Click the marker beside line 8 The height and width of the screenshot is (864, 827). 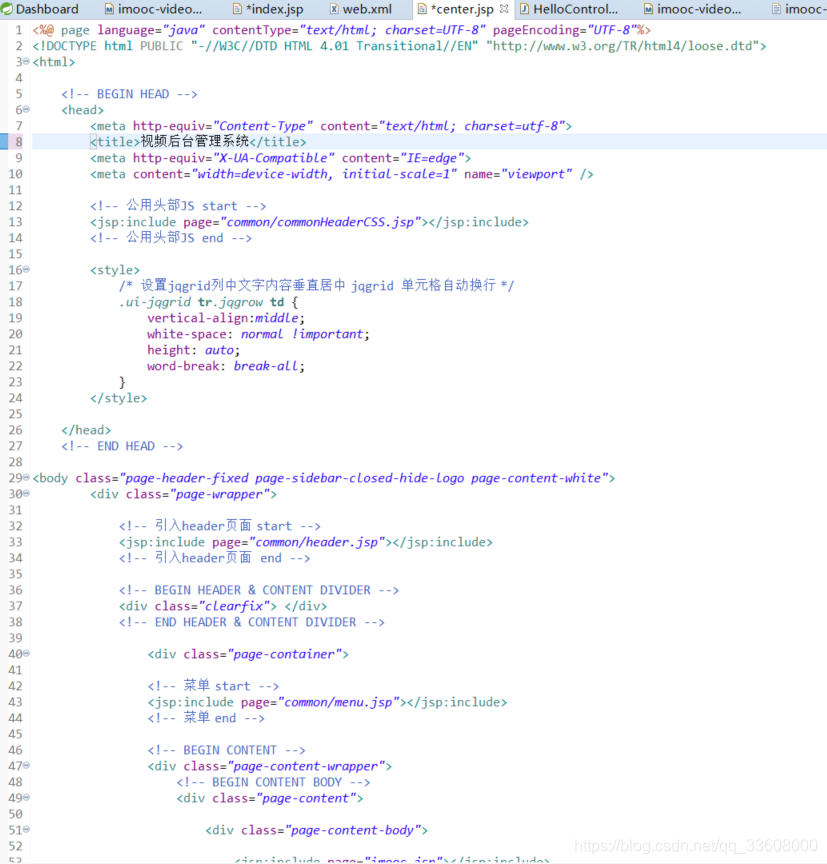3,142
